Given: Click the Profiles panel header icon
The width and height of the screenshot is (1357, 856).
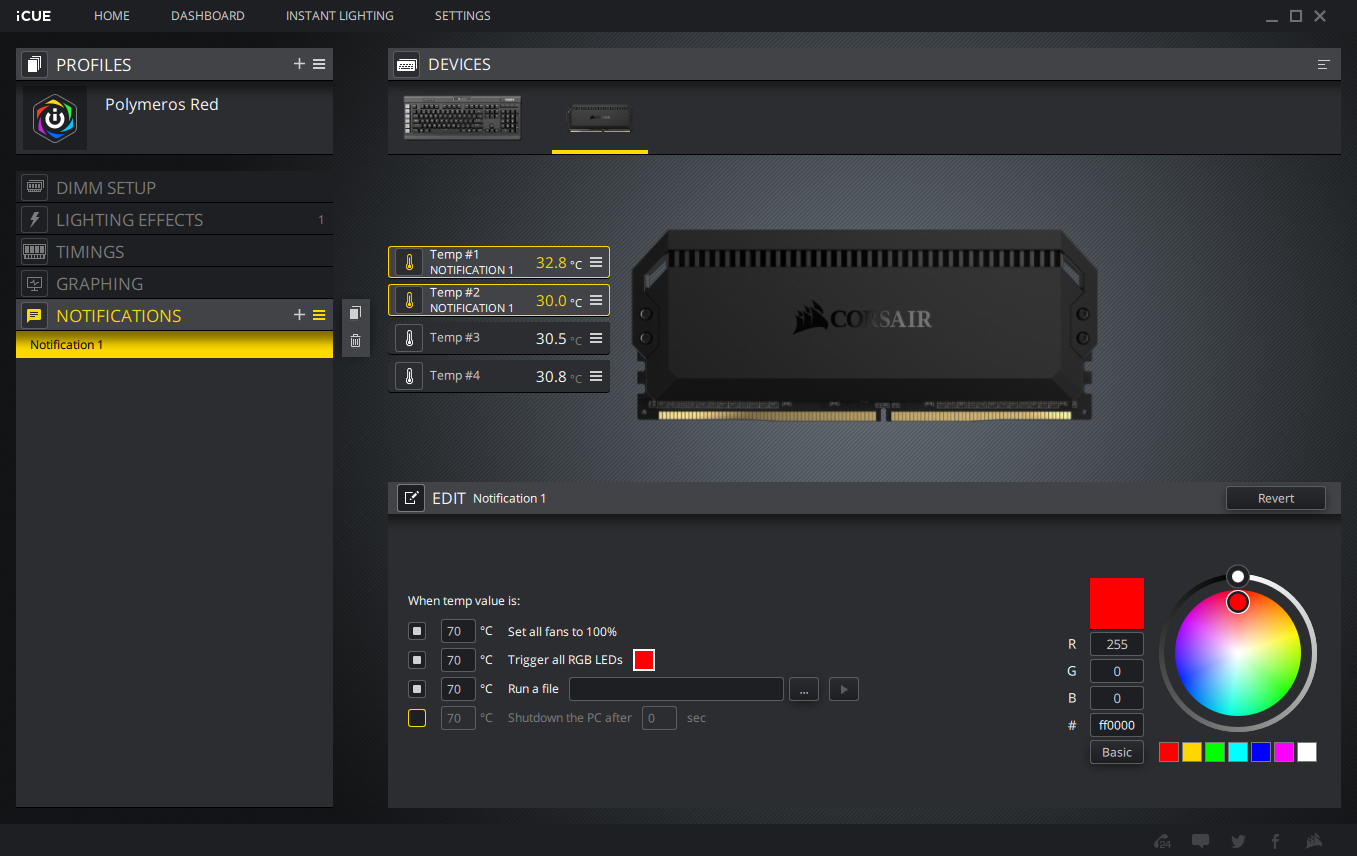Looking at the screenshot, I should click(34, 65).
